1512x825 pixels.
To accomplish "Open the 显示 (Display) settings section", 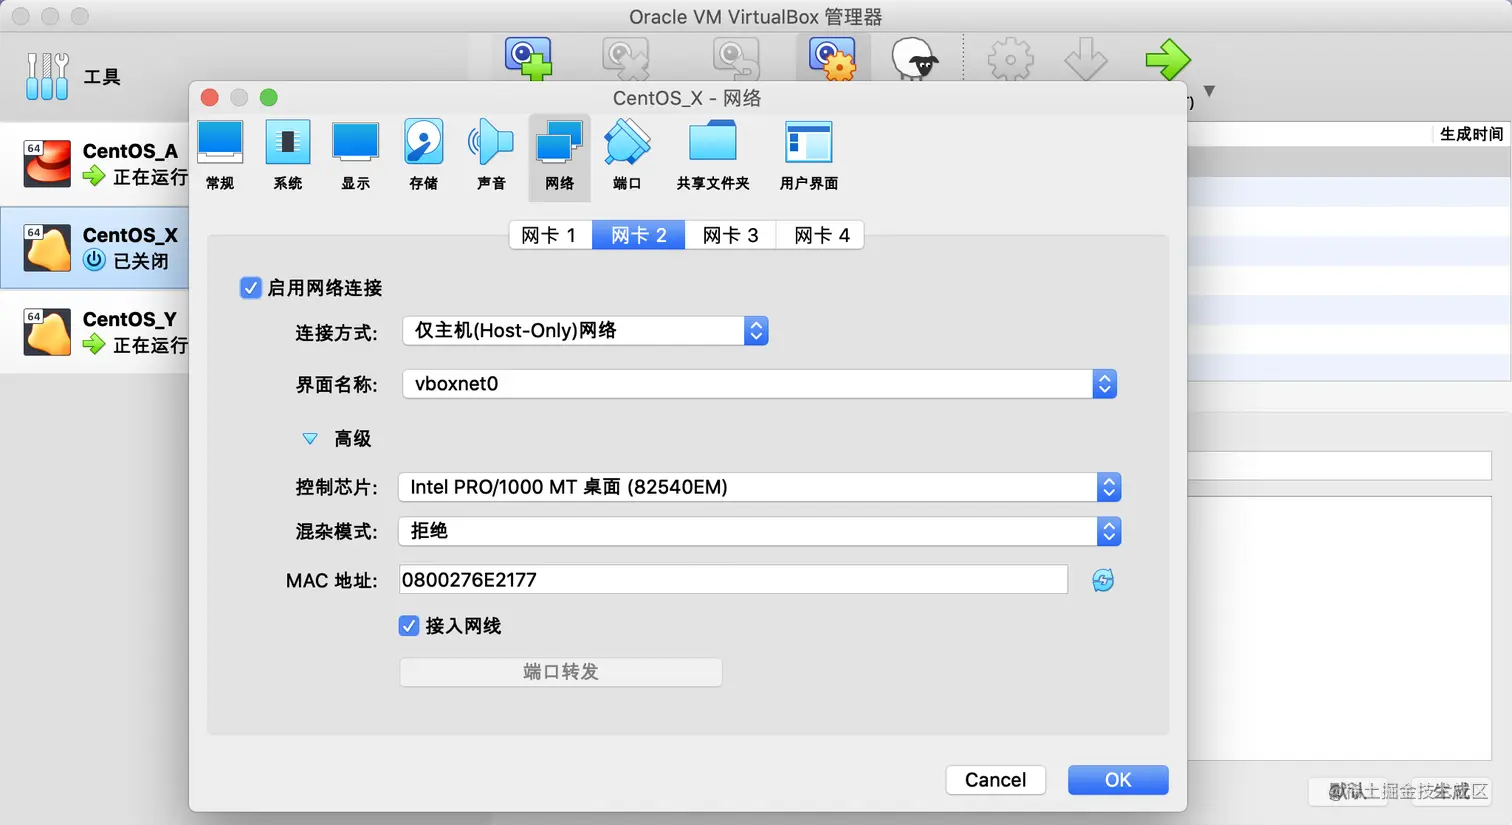I will (x=355, y=155).
